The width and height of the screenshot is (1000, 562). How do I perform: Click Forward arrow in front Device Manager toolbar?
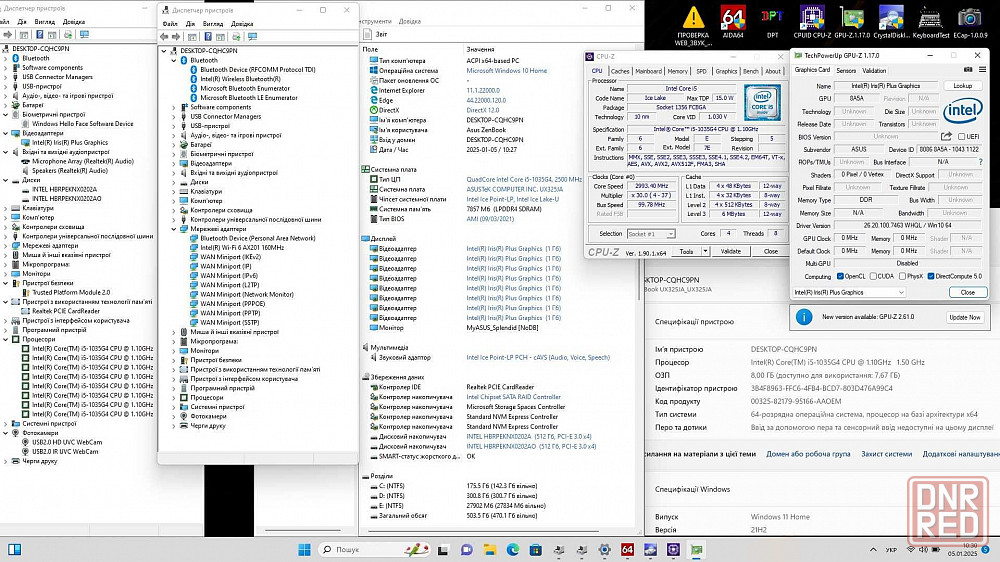(x=176, y=37)
